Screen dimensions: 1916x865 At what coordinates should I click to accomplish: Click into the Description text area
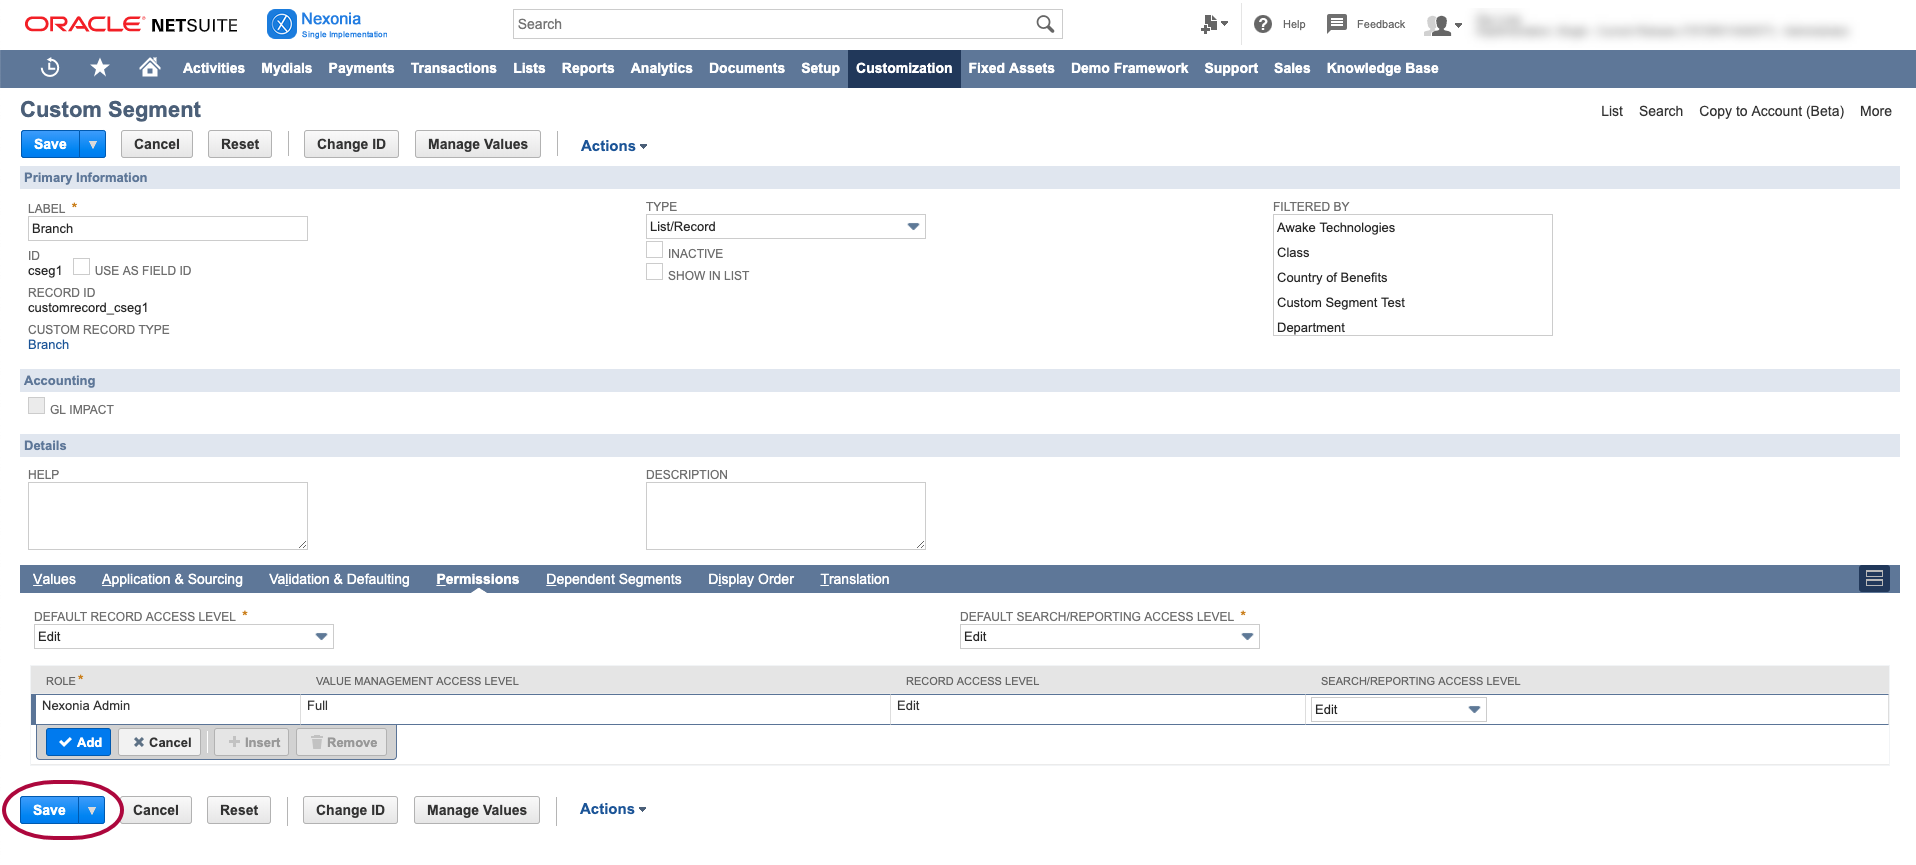tap(786, 516)
